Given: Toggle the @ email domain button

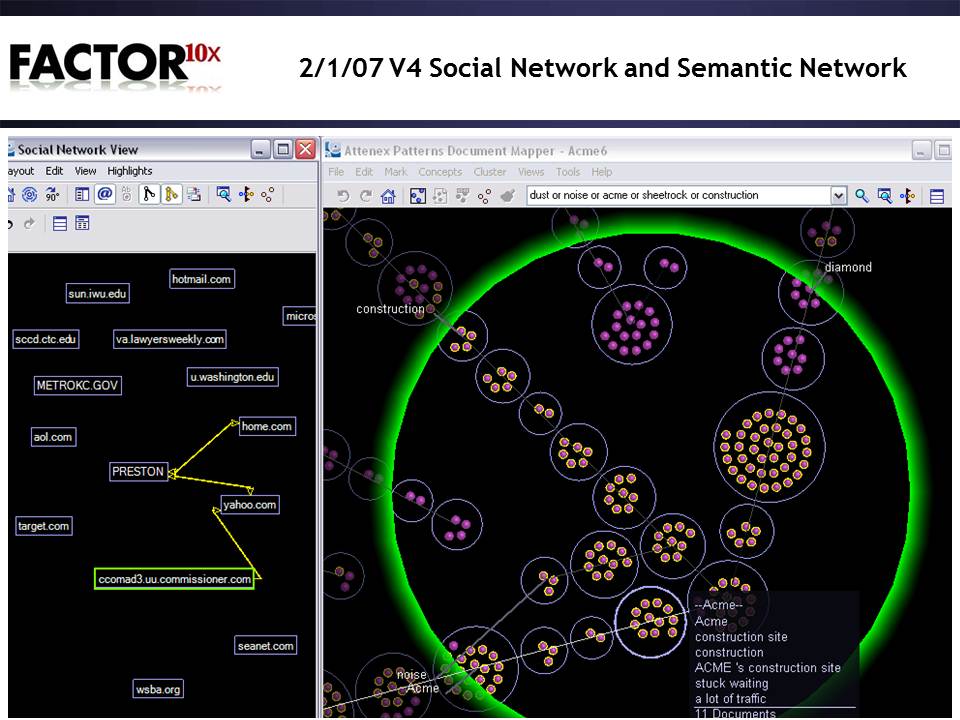Looking at the screenshot, I should click(x=105, y=195).
